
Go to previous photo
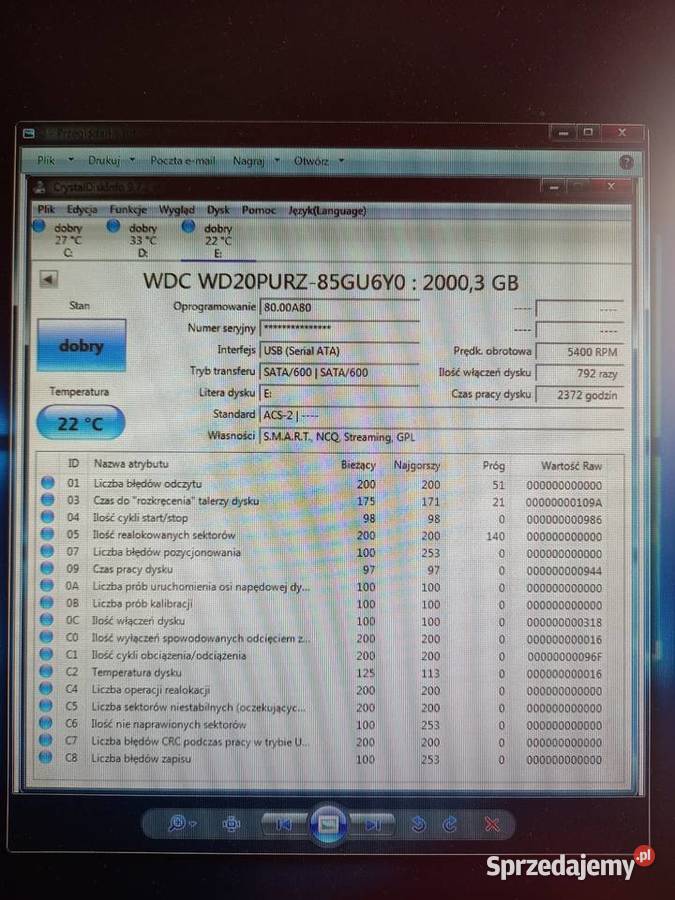pyautogui.click(x=284, y=824)
